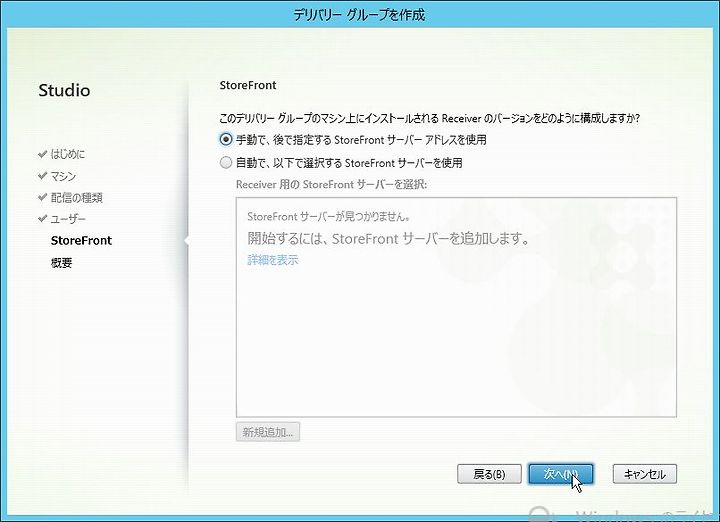Open the マシン step in sidebar
This screenshot has height=522, width=720.
click(x=63, y=176)
